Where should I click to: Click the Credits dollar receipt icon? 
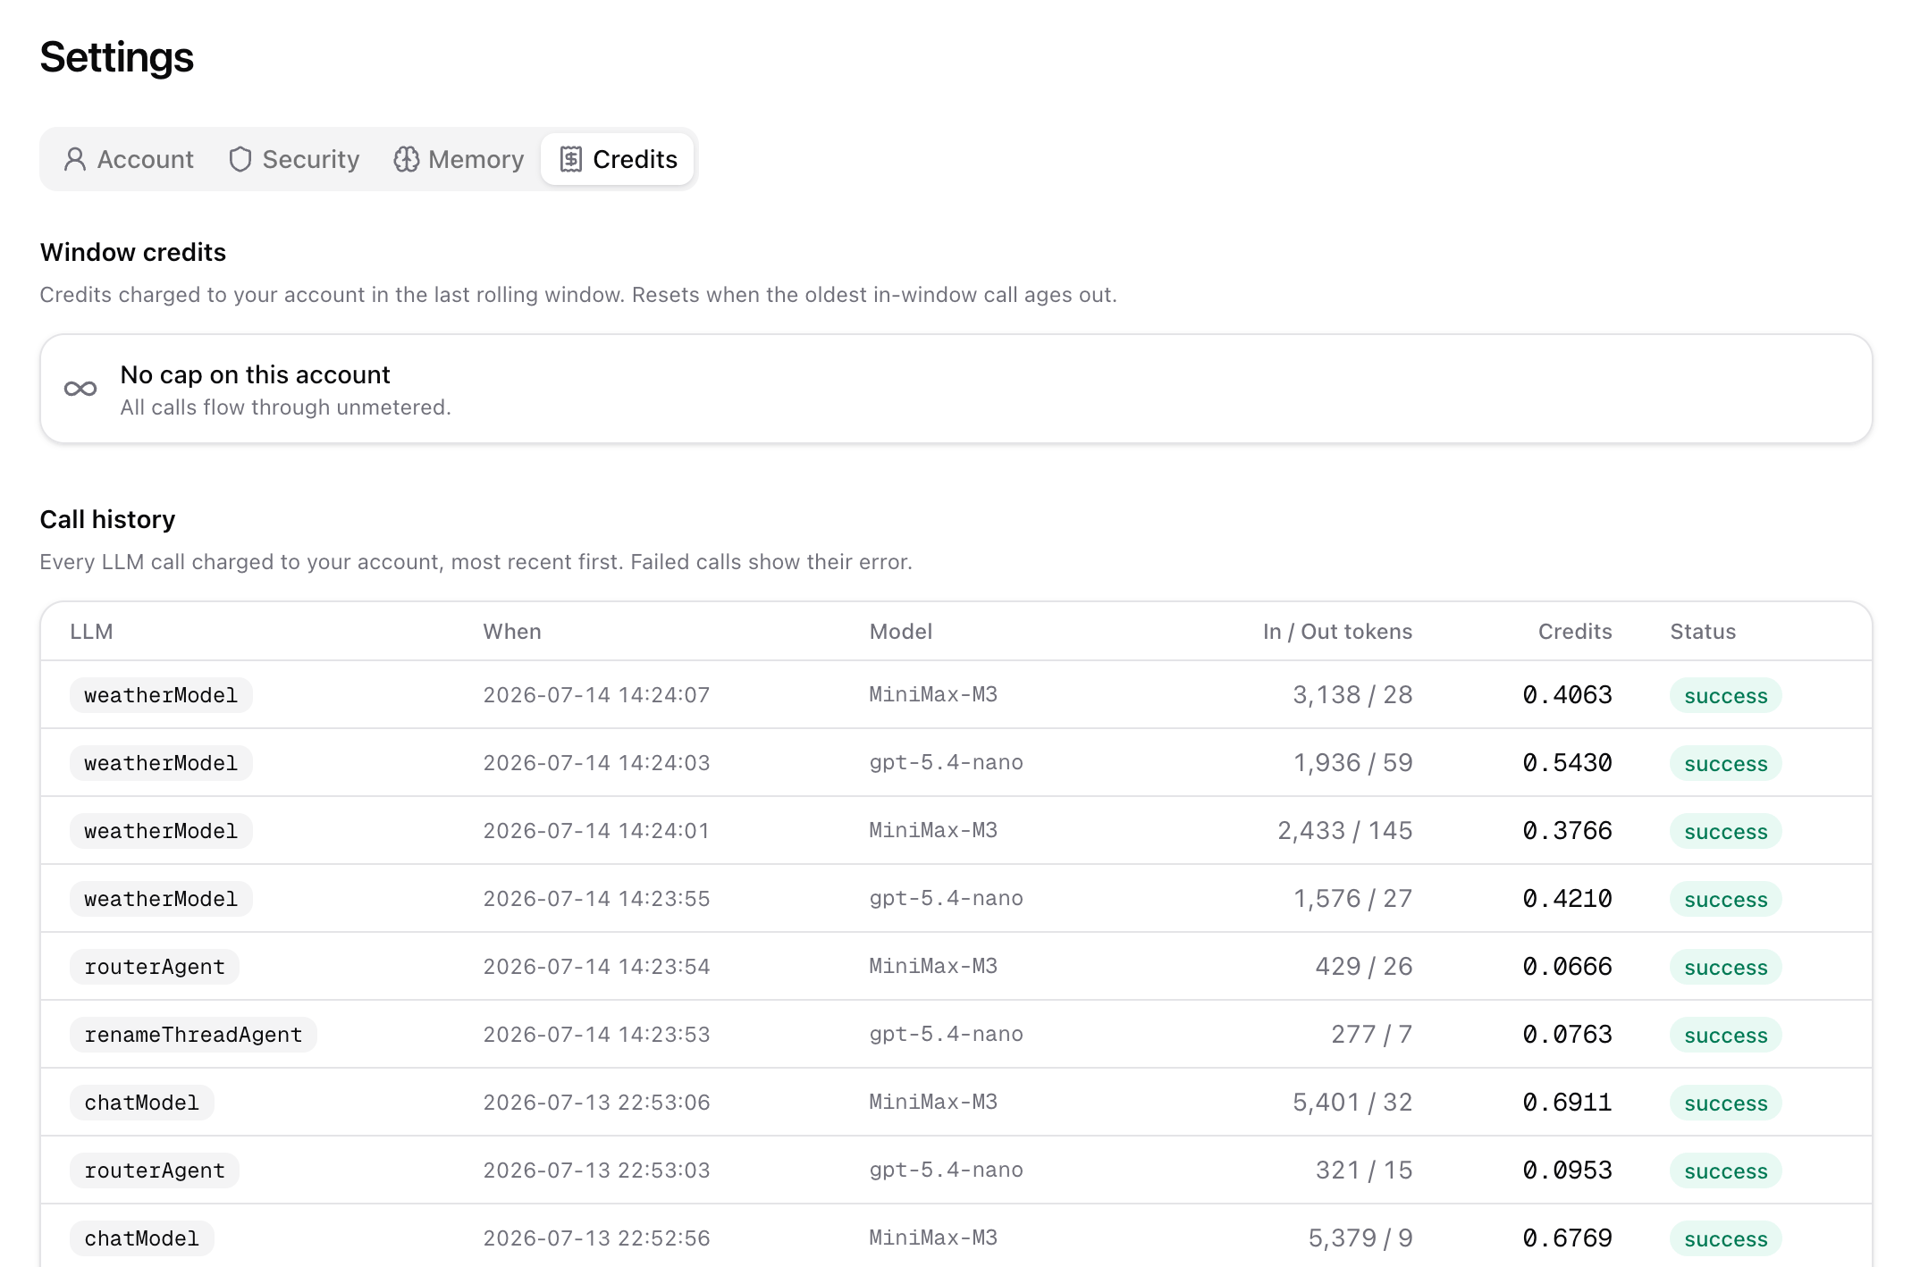[x=571, y=159]
